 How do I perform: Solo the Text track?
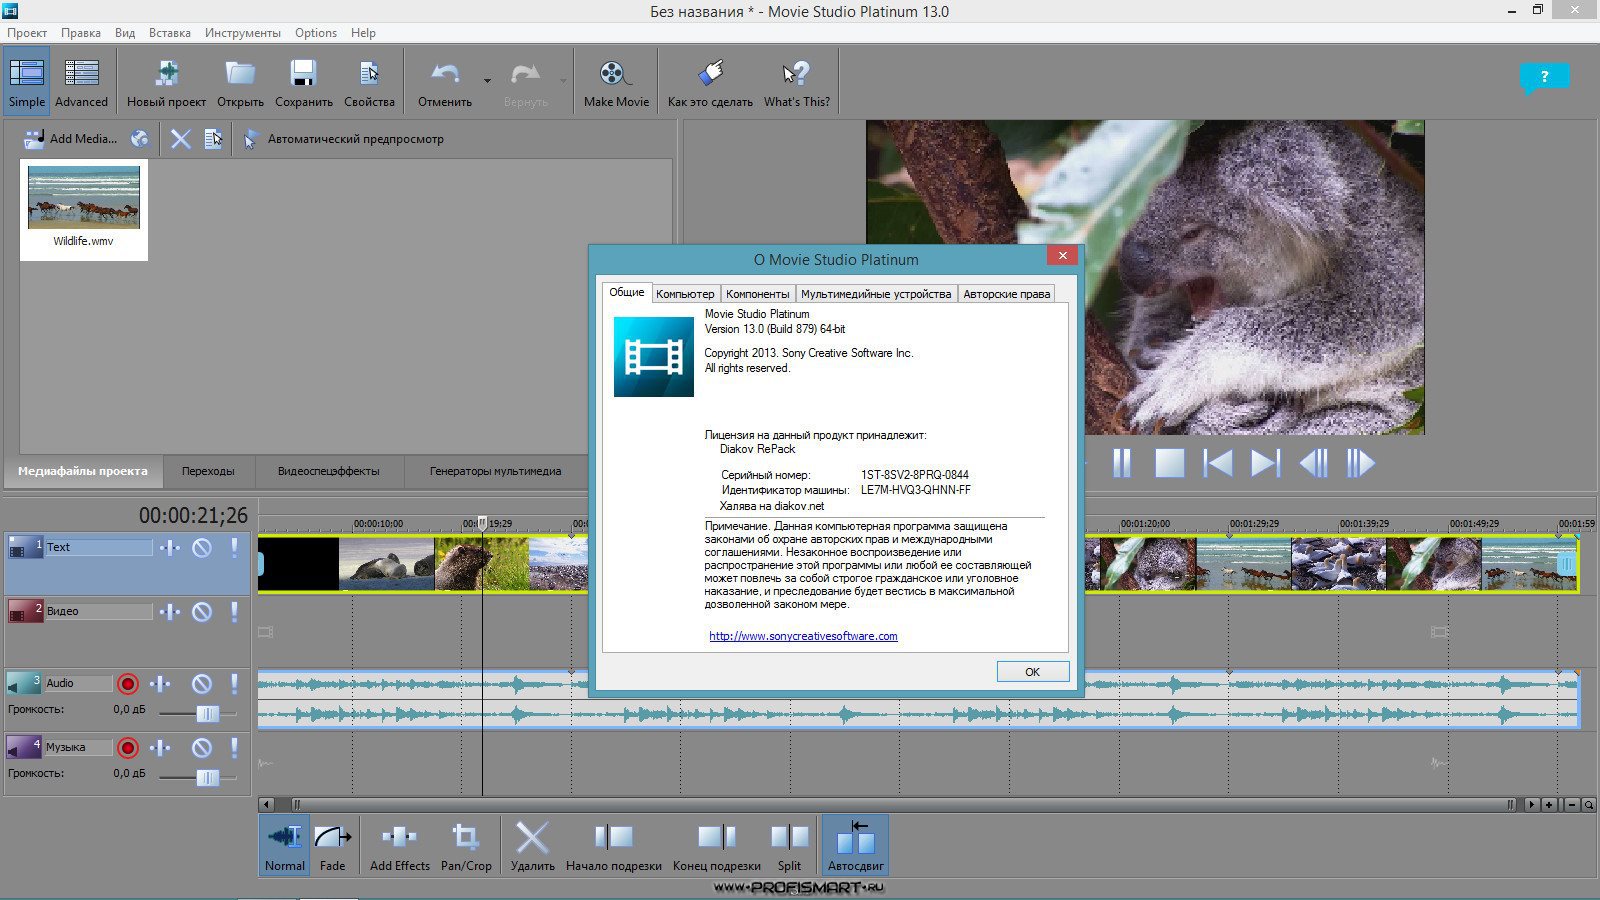[235, 547]
